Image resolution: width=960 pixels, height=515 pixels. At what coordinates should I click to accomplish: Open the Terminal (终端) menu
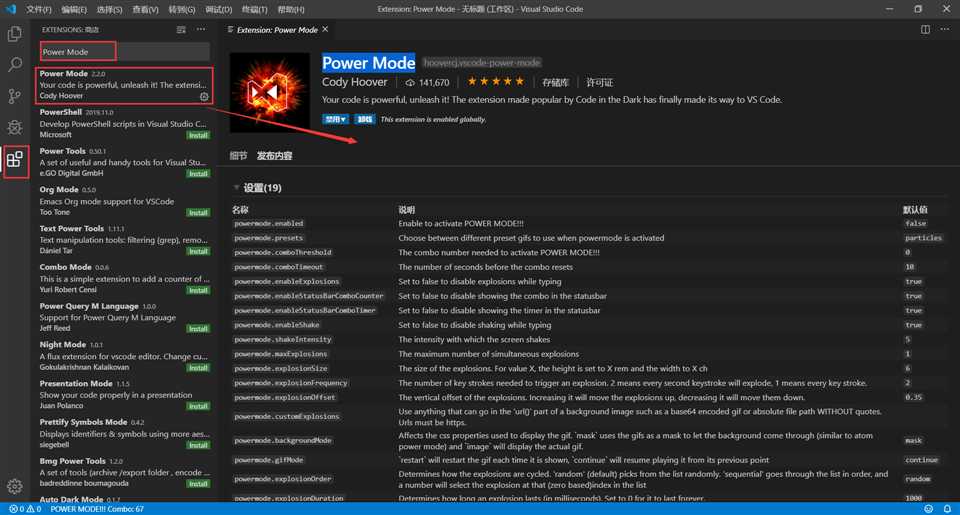[x=254, y=9]
